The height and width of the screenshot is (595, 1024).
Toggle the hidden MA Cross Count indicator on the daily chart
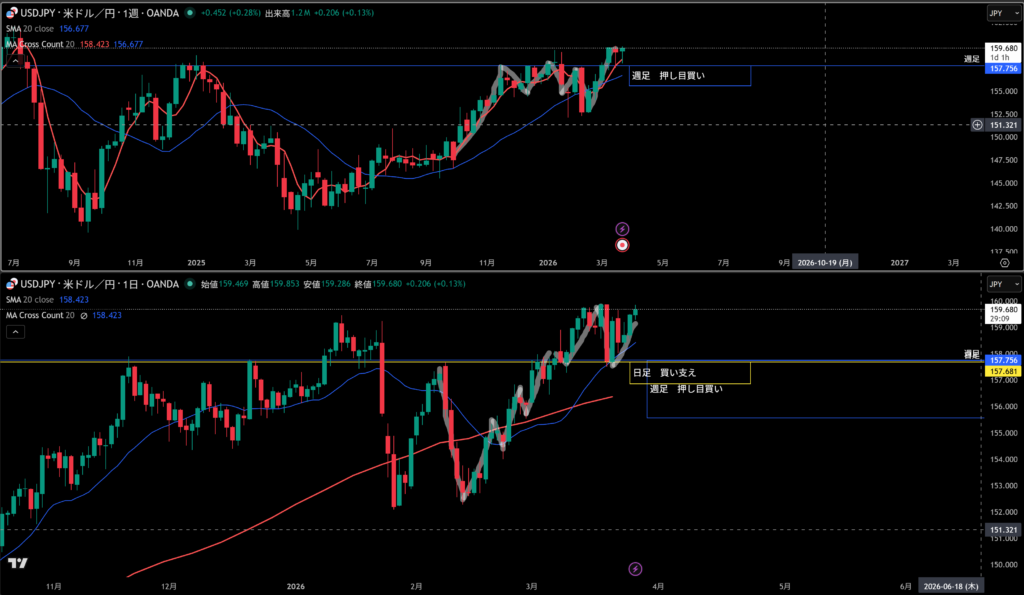click(84, 315)
